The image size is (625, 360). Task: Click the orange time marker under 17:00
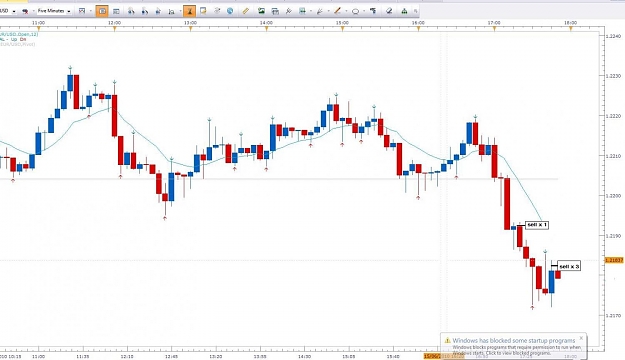coord(494,29)
